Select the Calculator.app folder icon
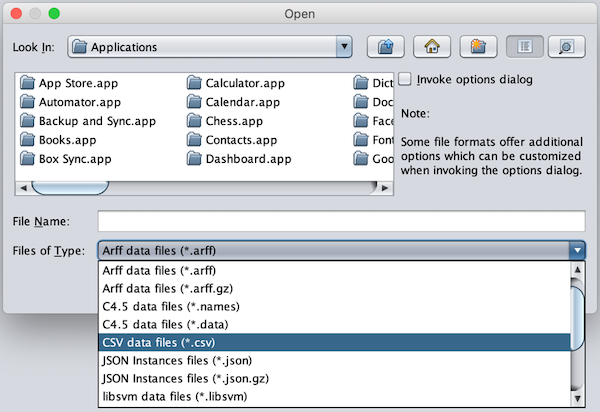 (194, 83)
